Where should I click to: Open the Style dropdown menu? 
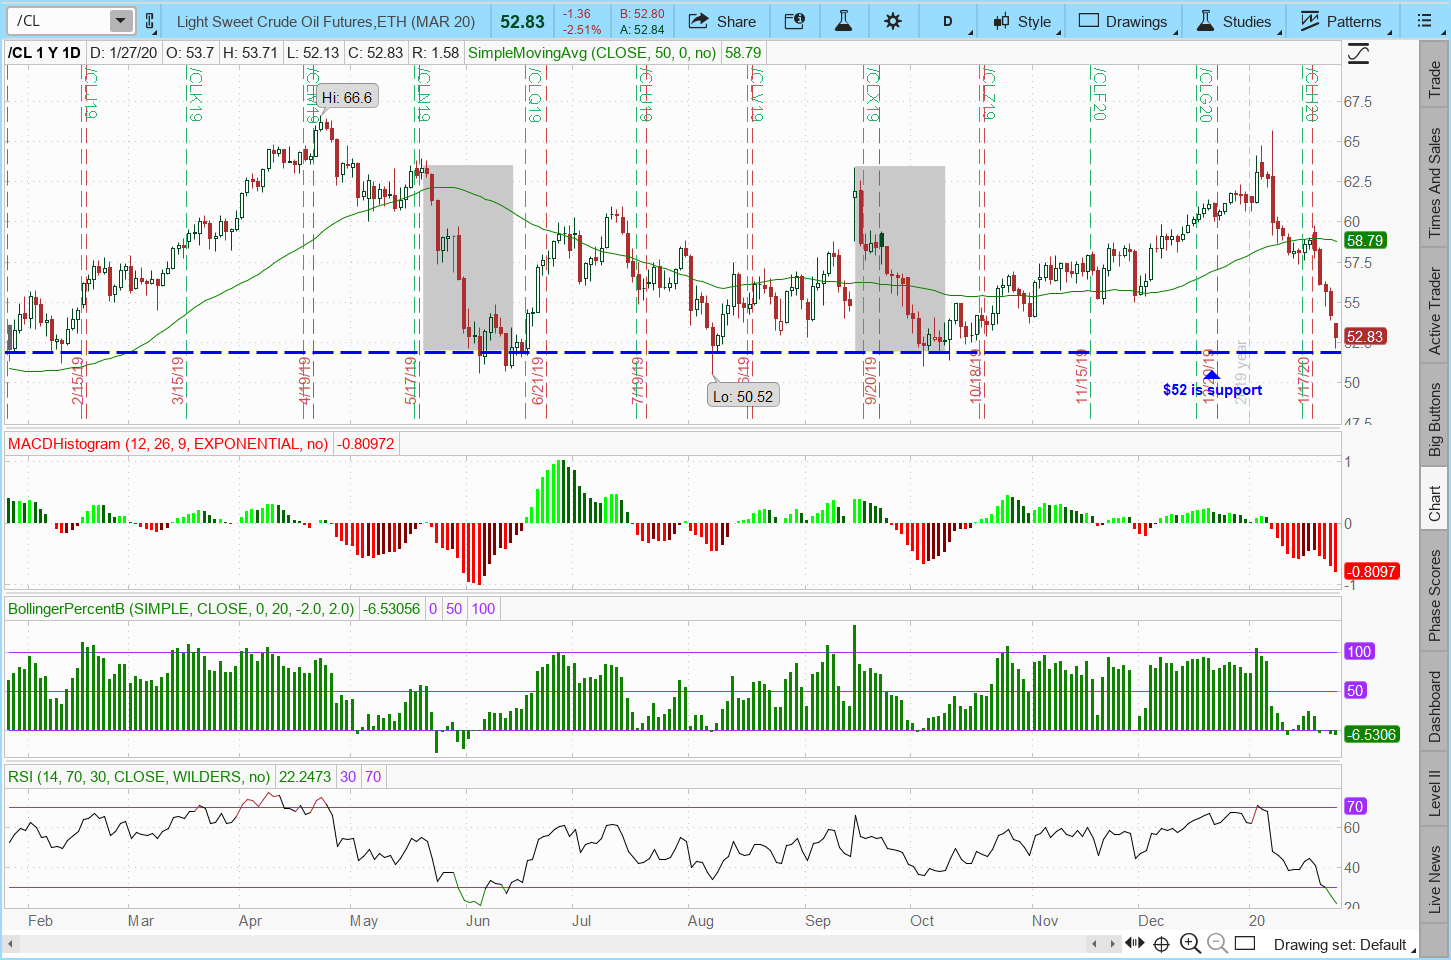click(1022, 21)
